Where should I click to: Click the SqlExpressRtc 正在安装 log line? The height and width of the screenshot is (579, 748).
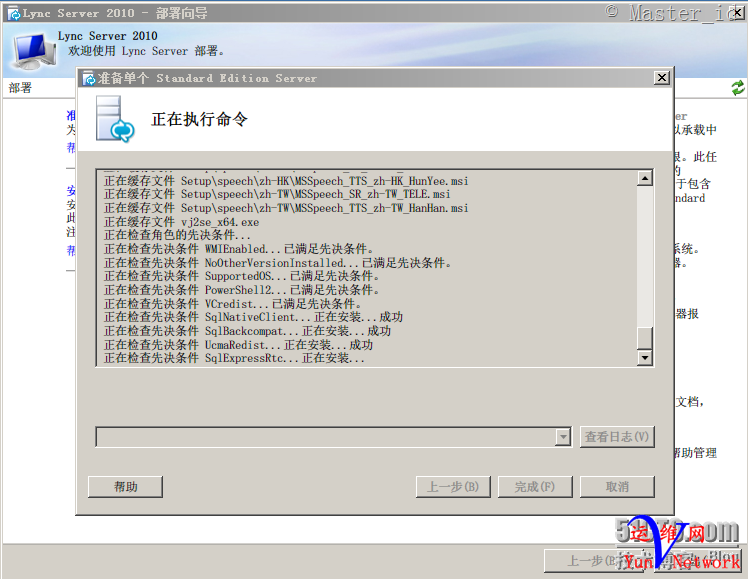pos(234,358)
